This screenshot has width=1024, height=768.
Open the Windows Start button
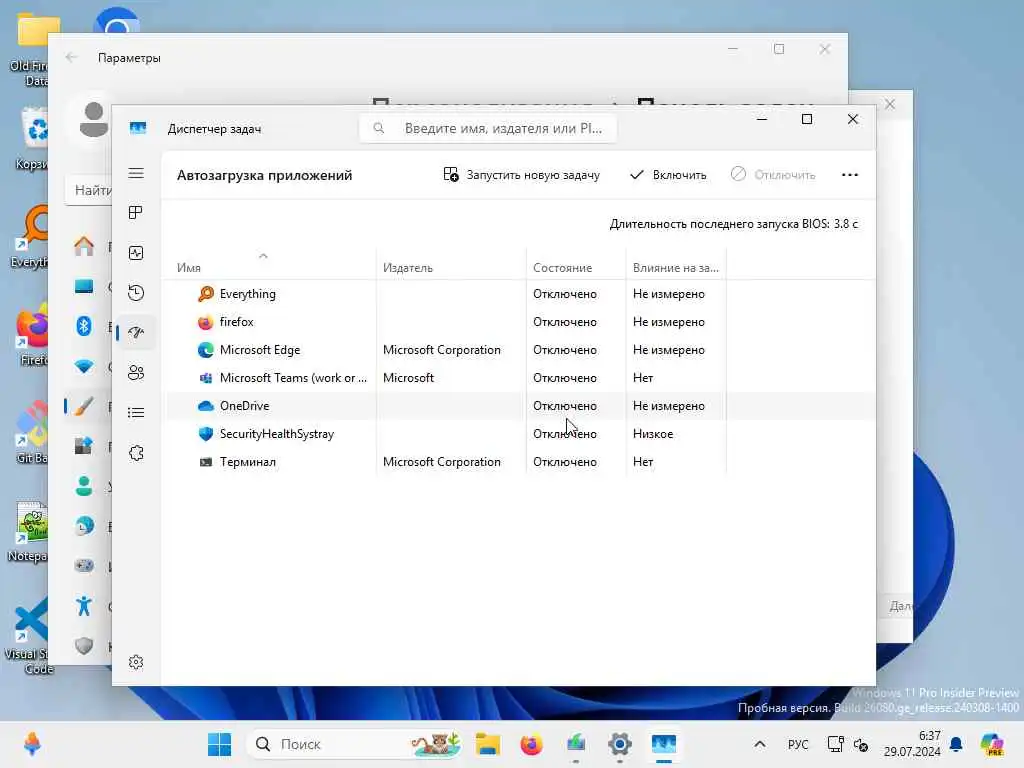coord(219,744)
